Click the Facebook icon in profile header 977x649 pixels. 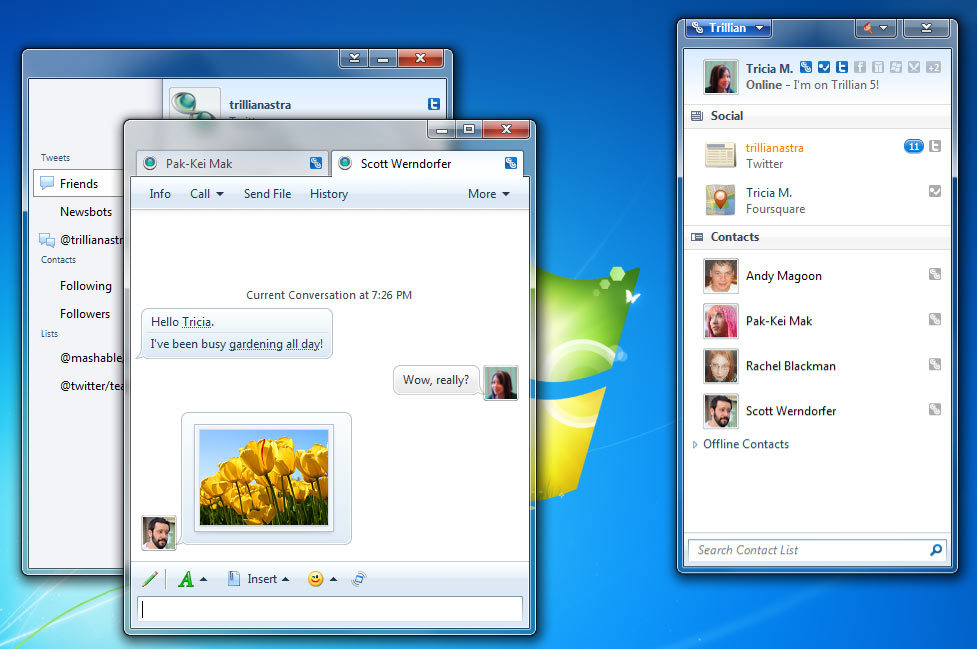coord(860,68)
